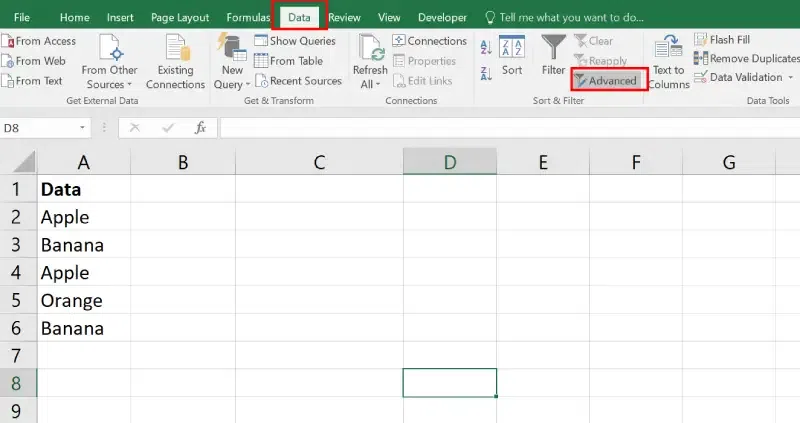Select column F header
The image size is (800, 423).
[636, 162]
